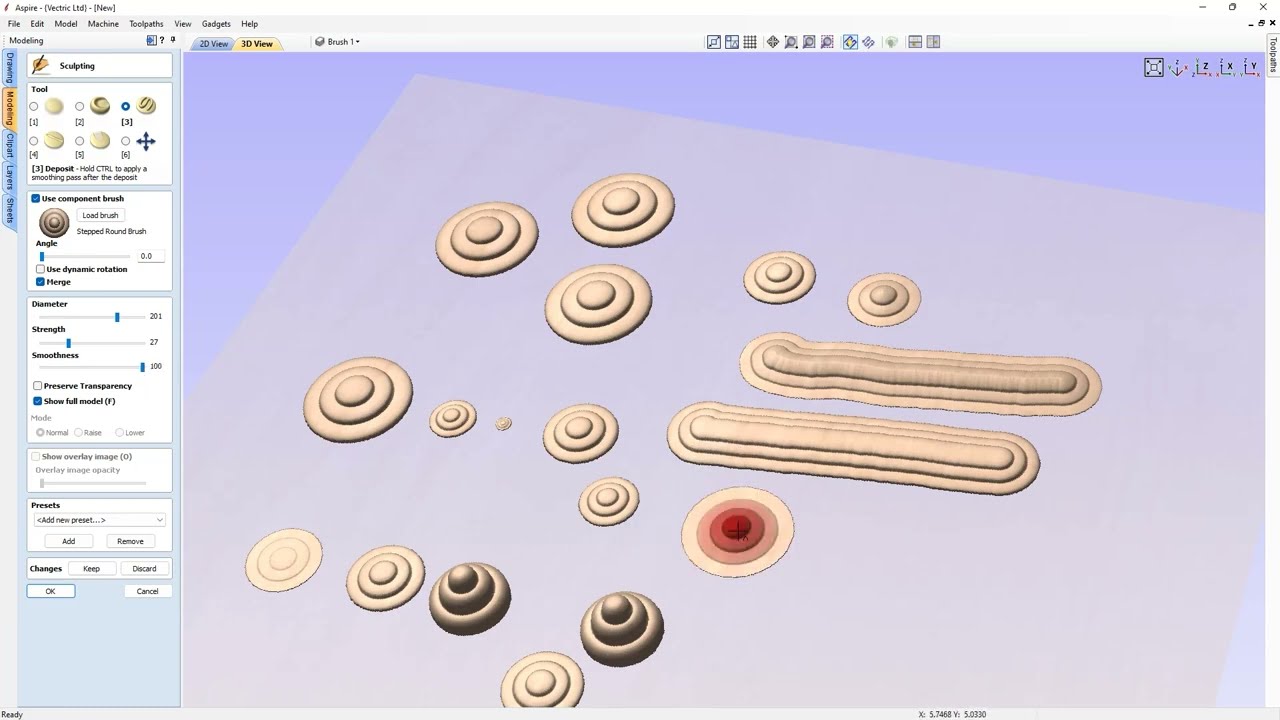Click the Keep changes button
This screenshot has width=1280, height=720.
pyautogui.click(x=91, y=568)
